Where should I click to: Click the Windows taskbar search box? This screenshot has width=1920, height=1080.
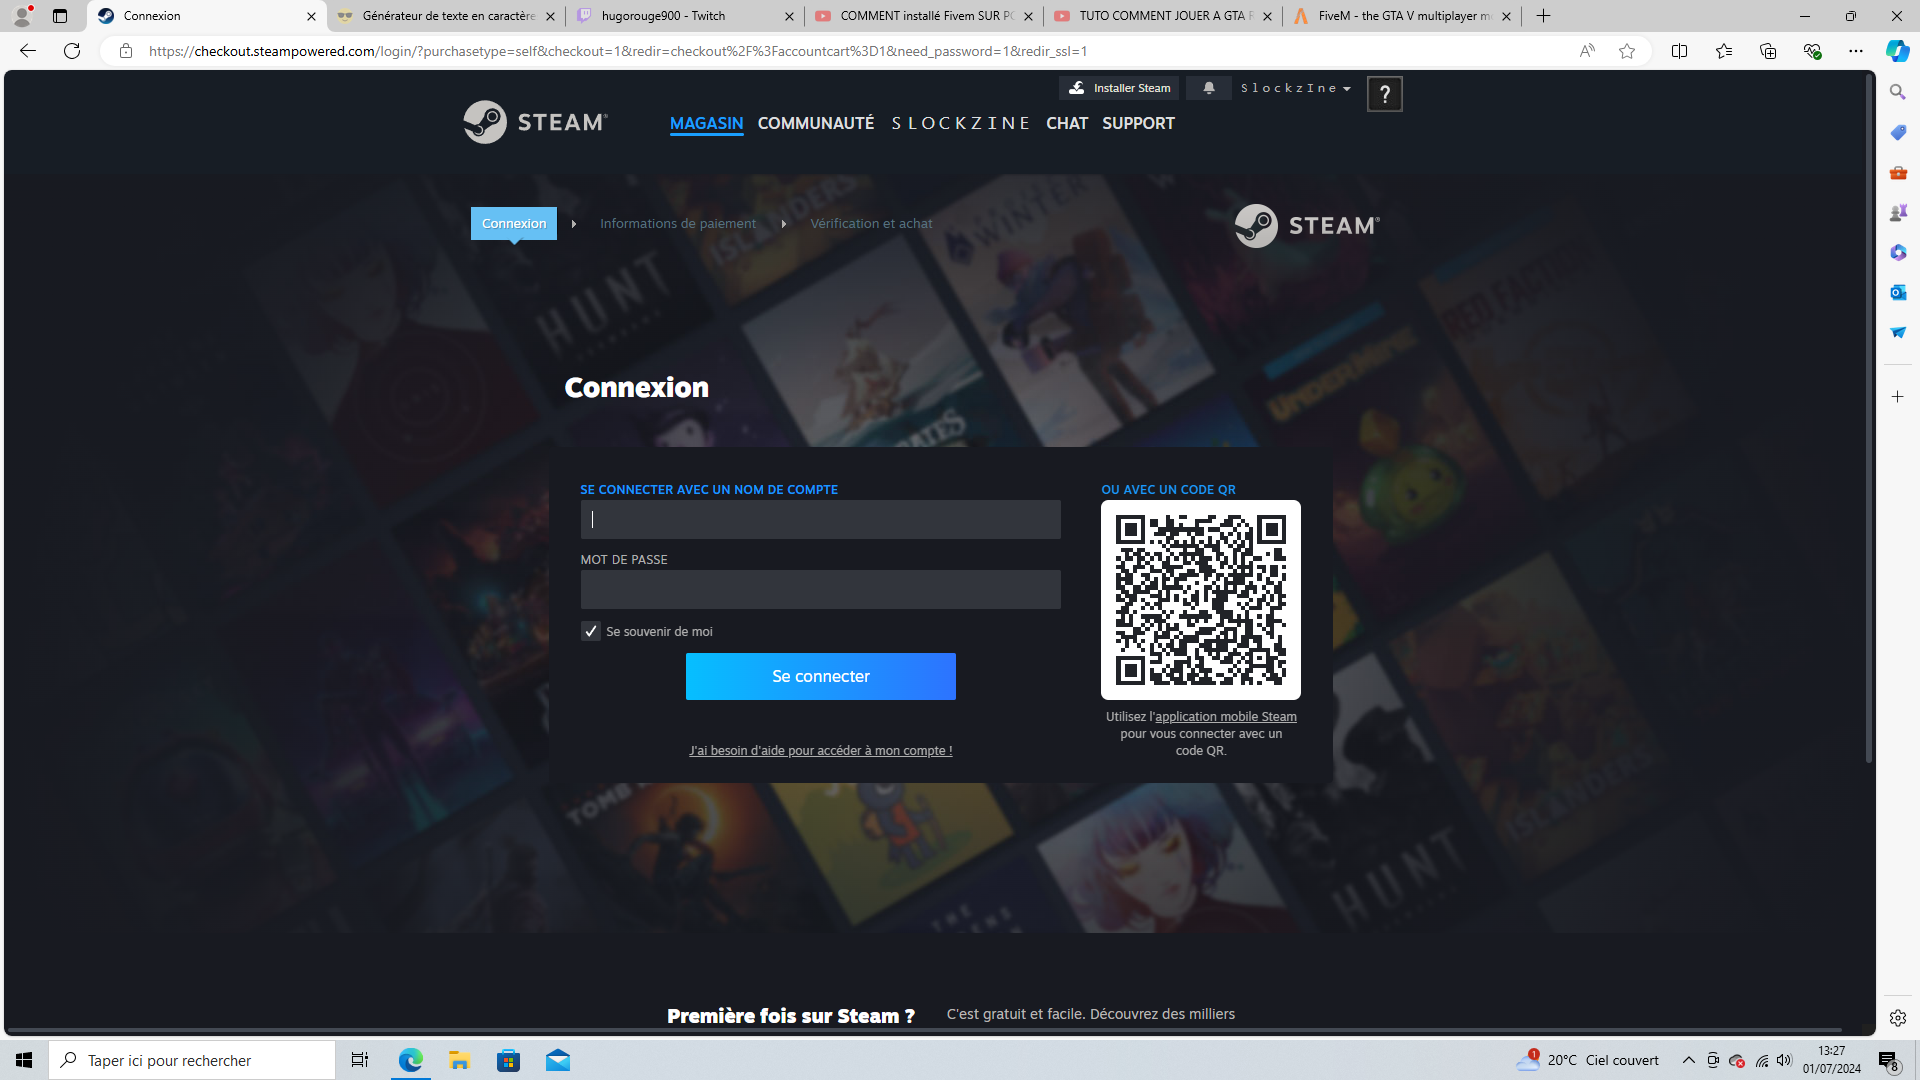click(192, 1060)
